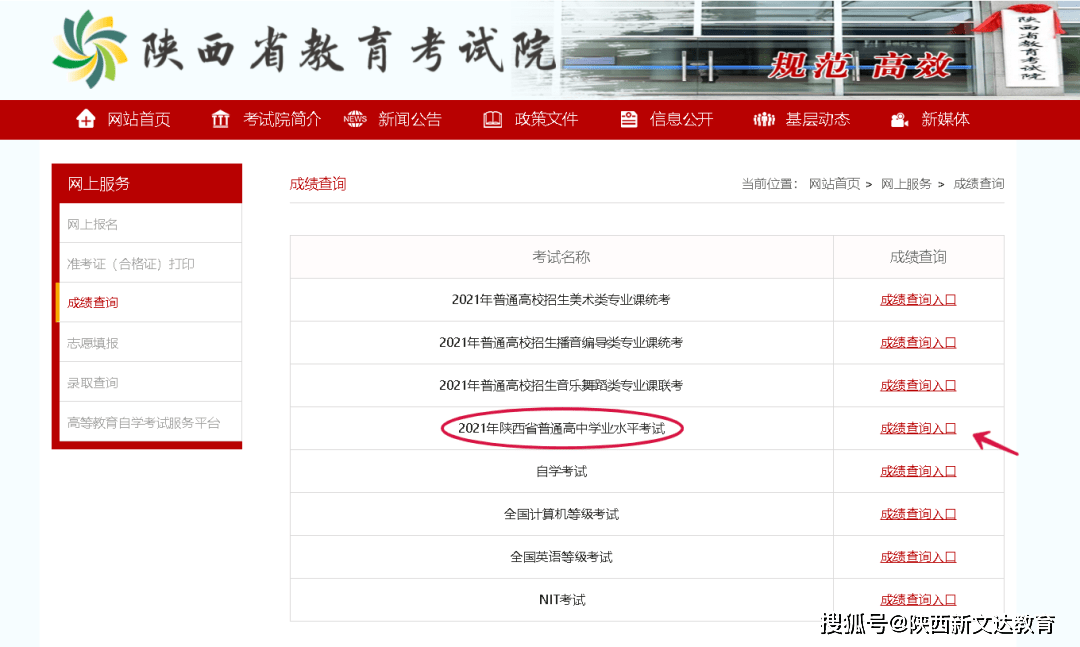The image size is (1080, 647).
Task: Click the home icon beside 网站首页
Action: (x=85, y=119)
